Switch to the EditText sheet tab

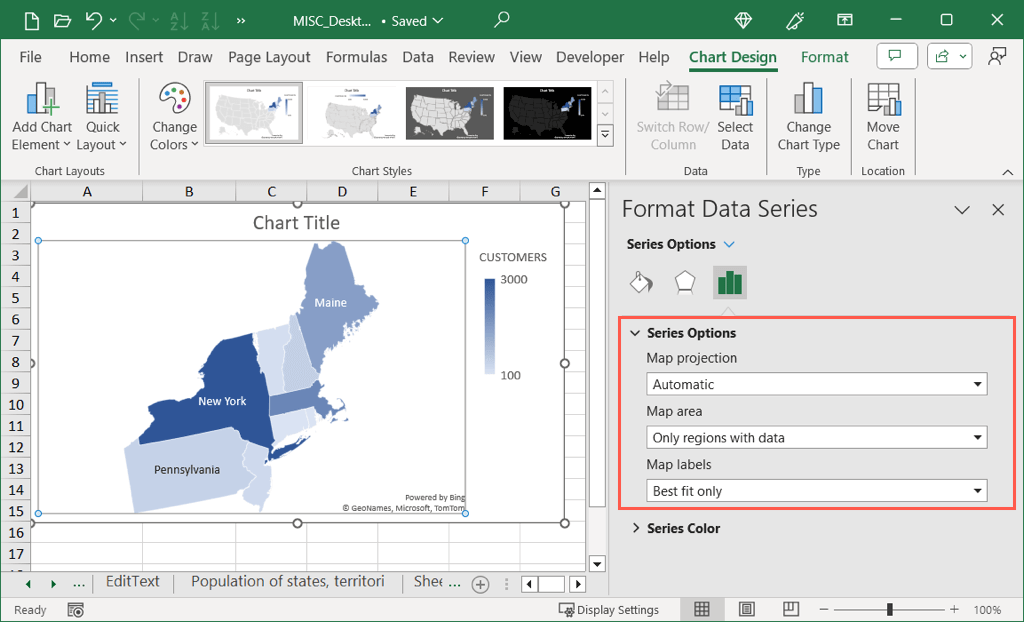click(132, 582)
